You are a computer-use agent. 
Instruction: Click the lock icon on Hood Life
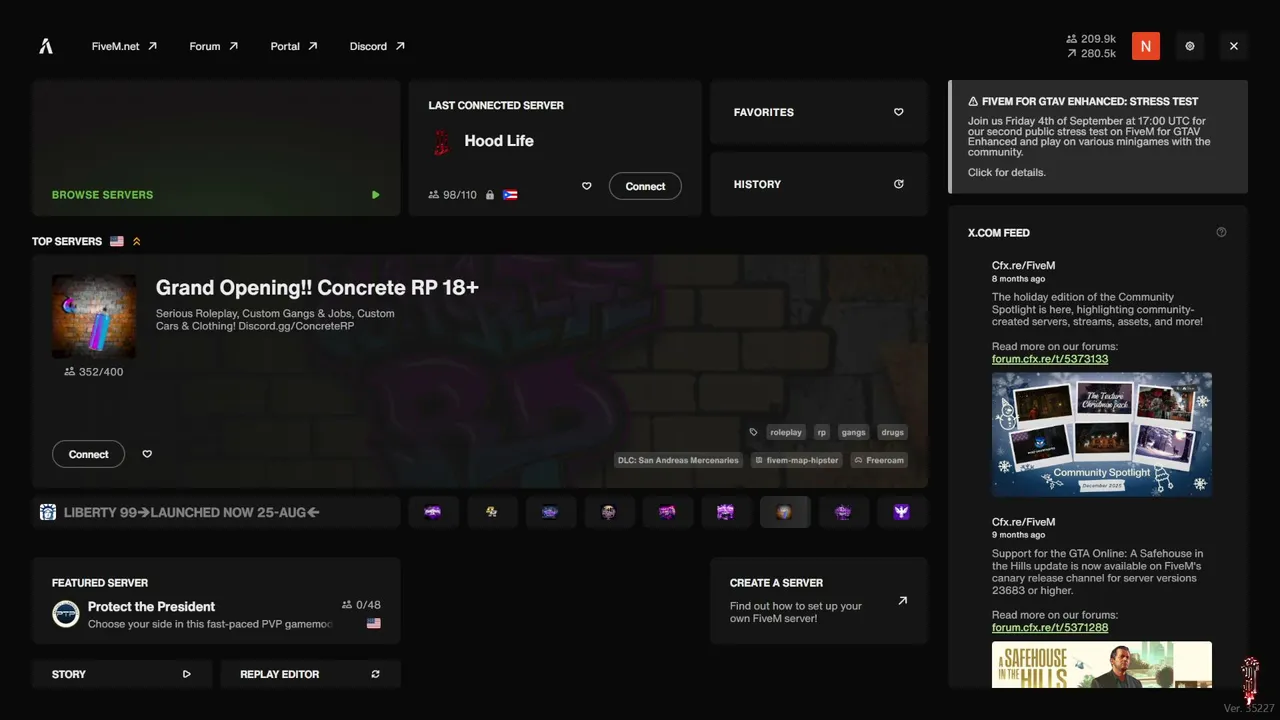tap(490, 195)
